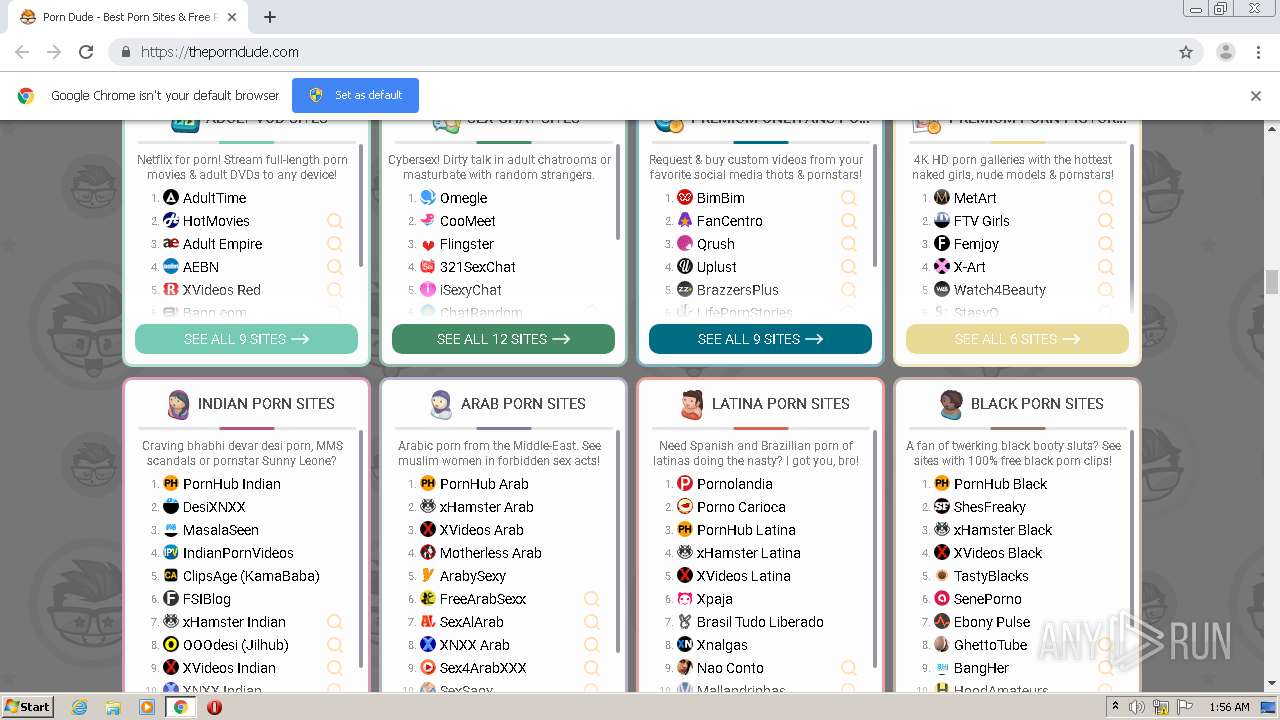
Task: Close the Porn Dude browser tab
Action: 232,17
